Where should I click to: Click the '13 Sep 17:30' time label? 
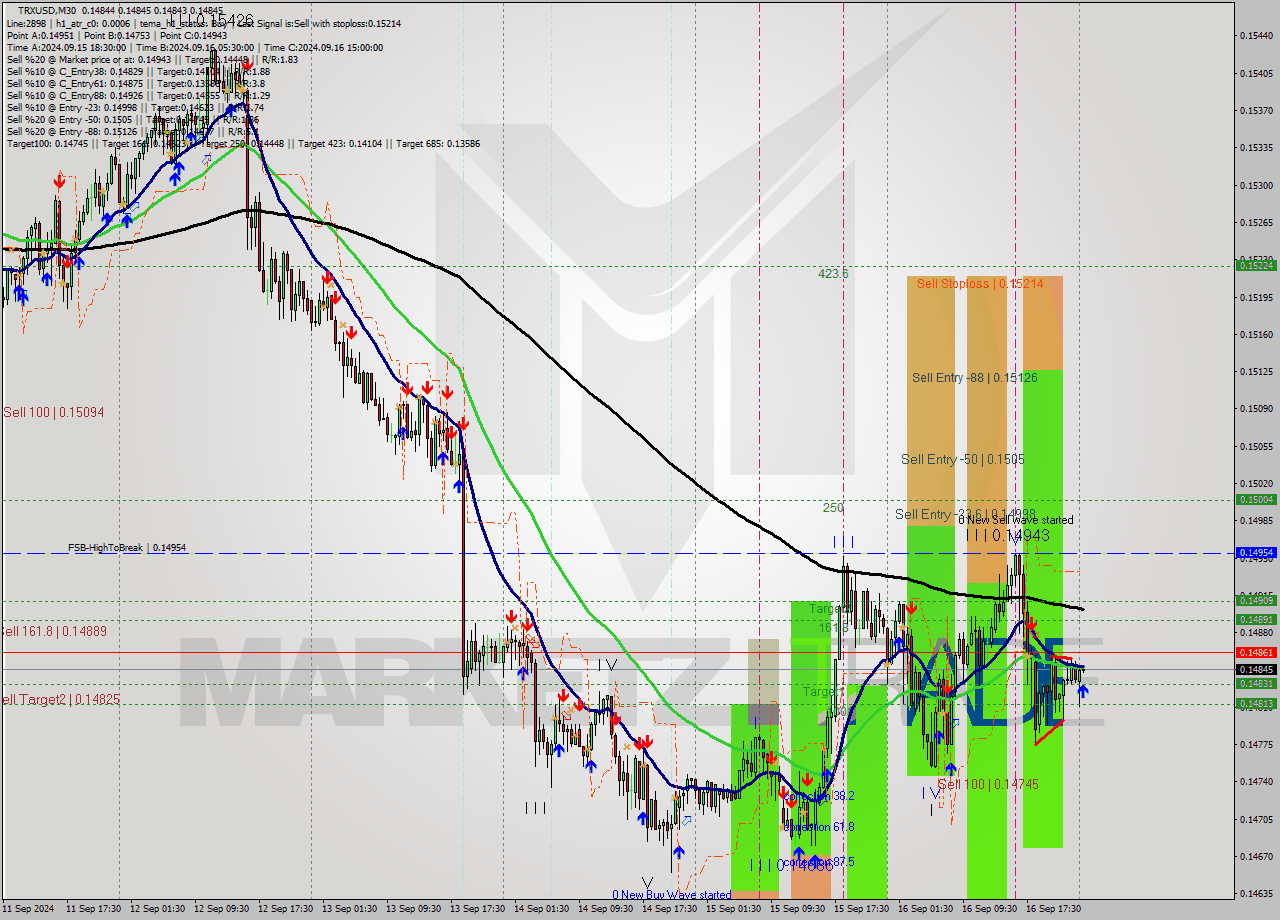tap(477, 909)
